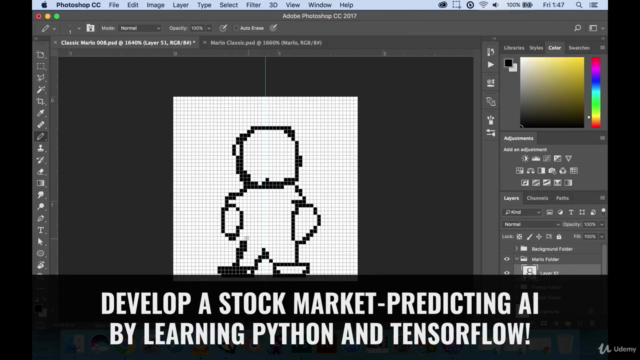This screenshot has width=640, height=360.
Task: Show the Background Folder group
Action: (x=507, y=249)
